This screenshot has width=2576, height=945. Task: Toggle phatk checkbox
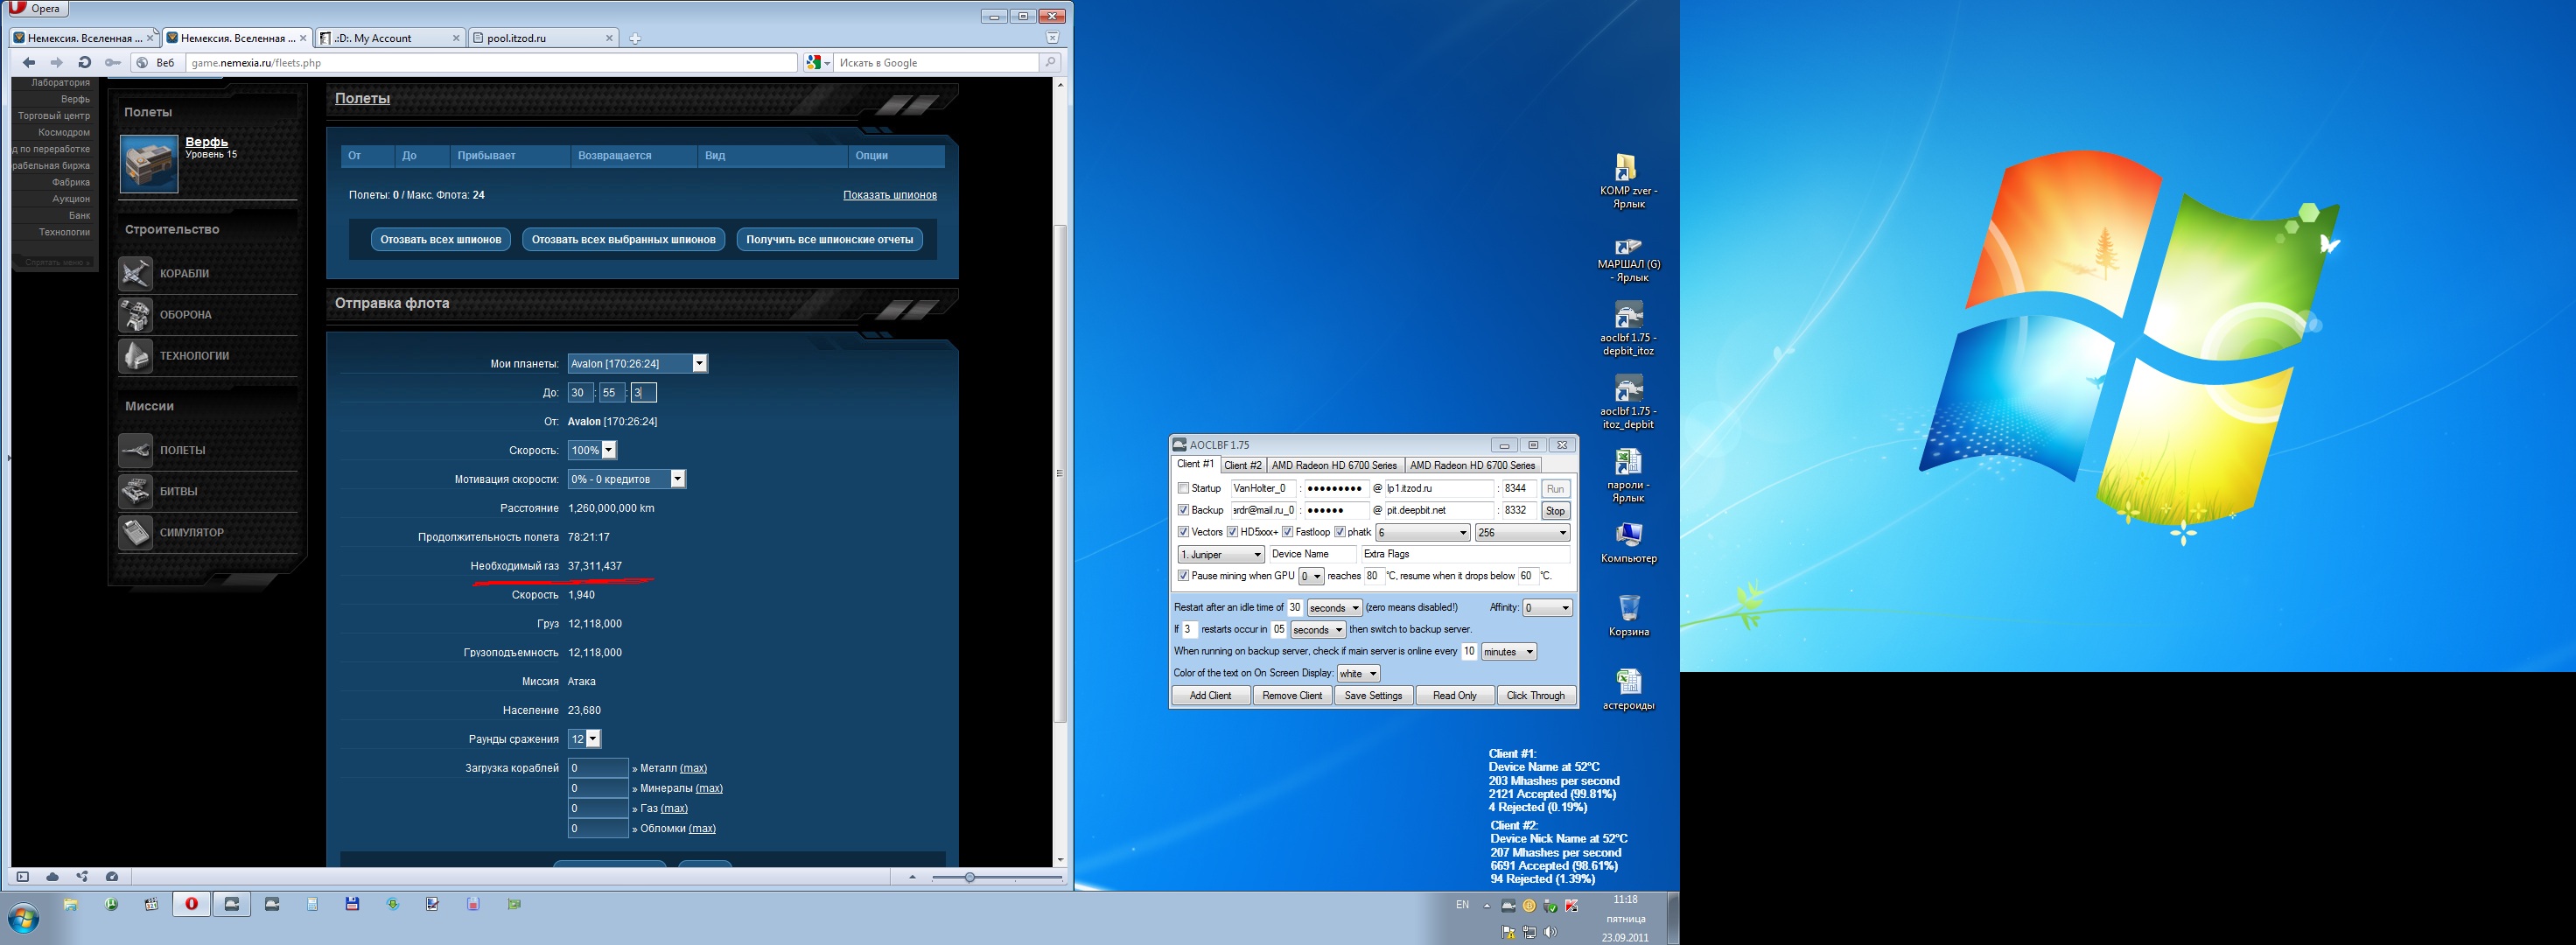tap(1339, 532)
